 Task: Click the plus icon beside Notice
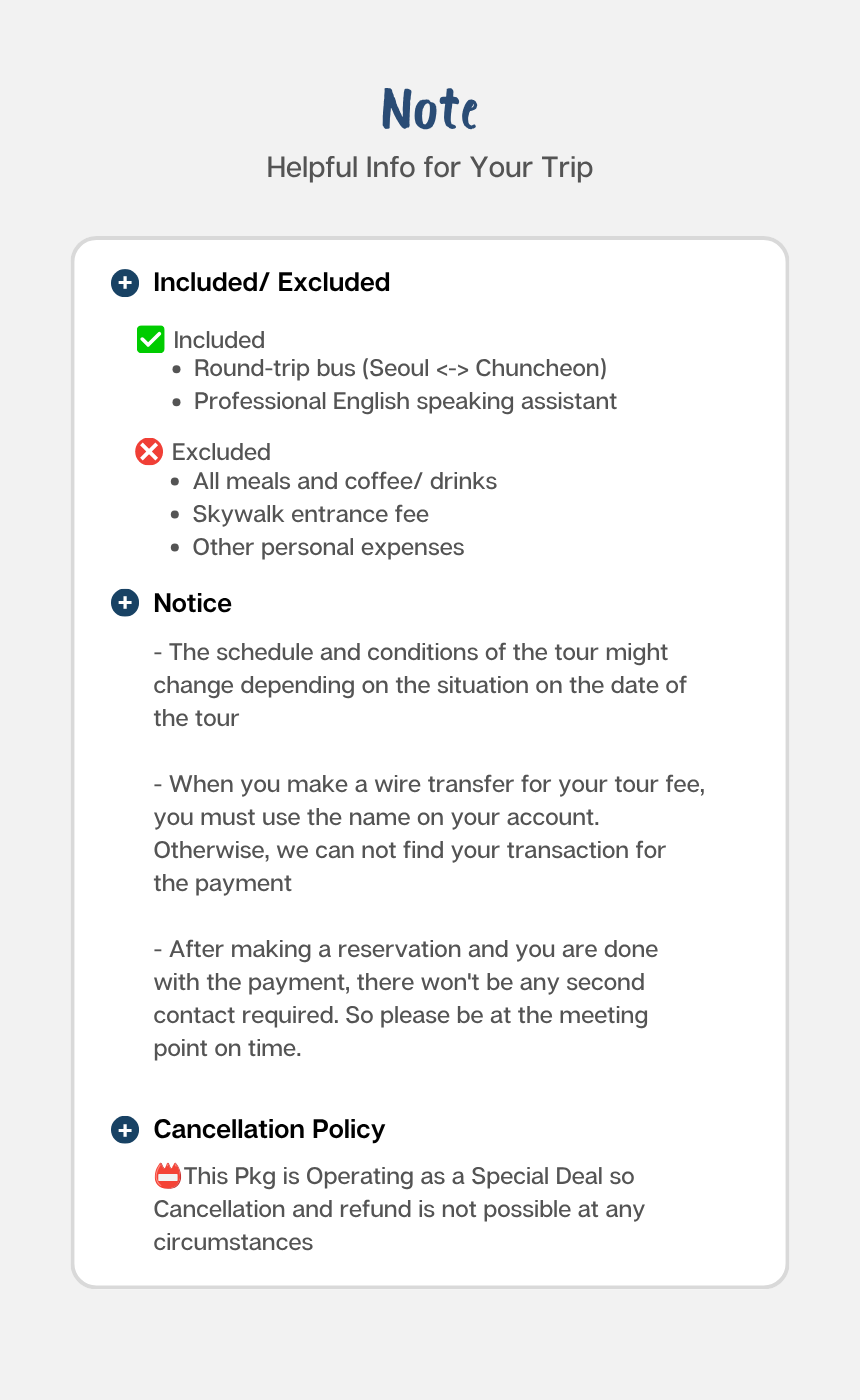[x=125, y=603]
